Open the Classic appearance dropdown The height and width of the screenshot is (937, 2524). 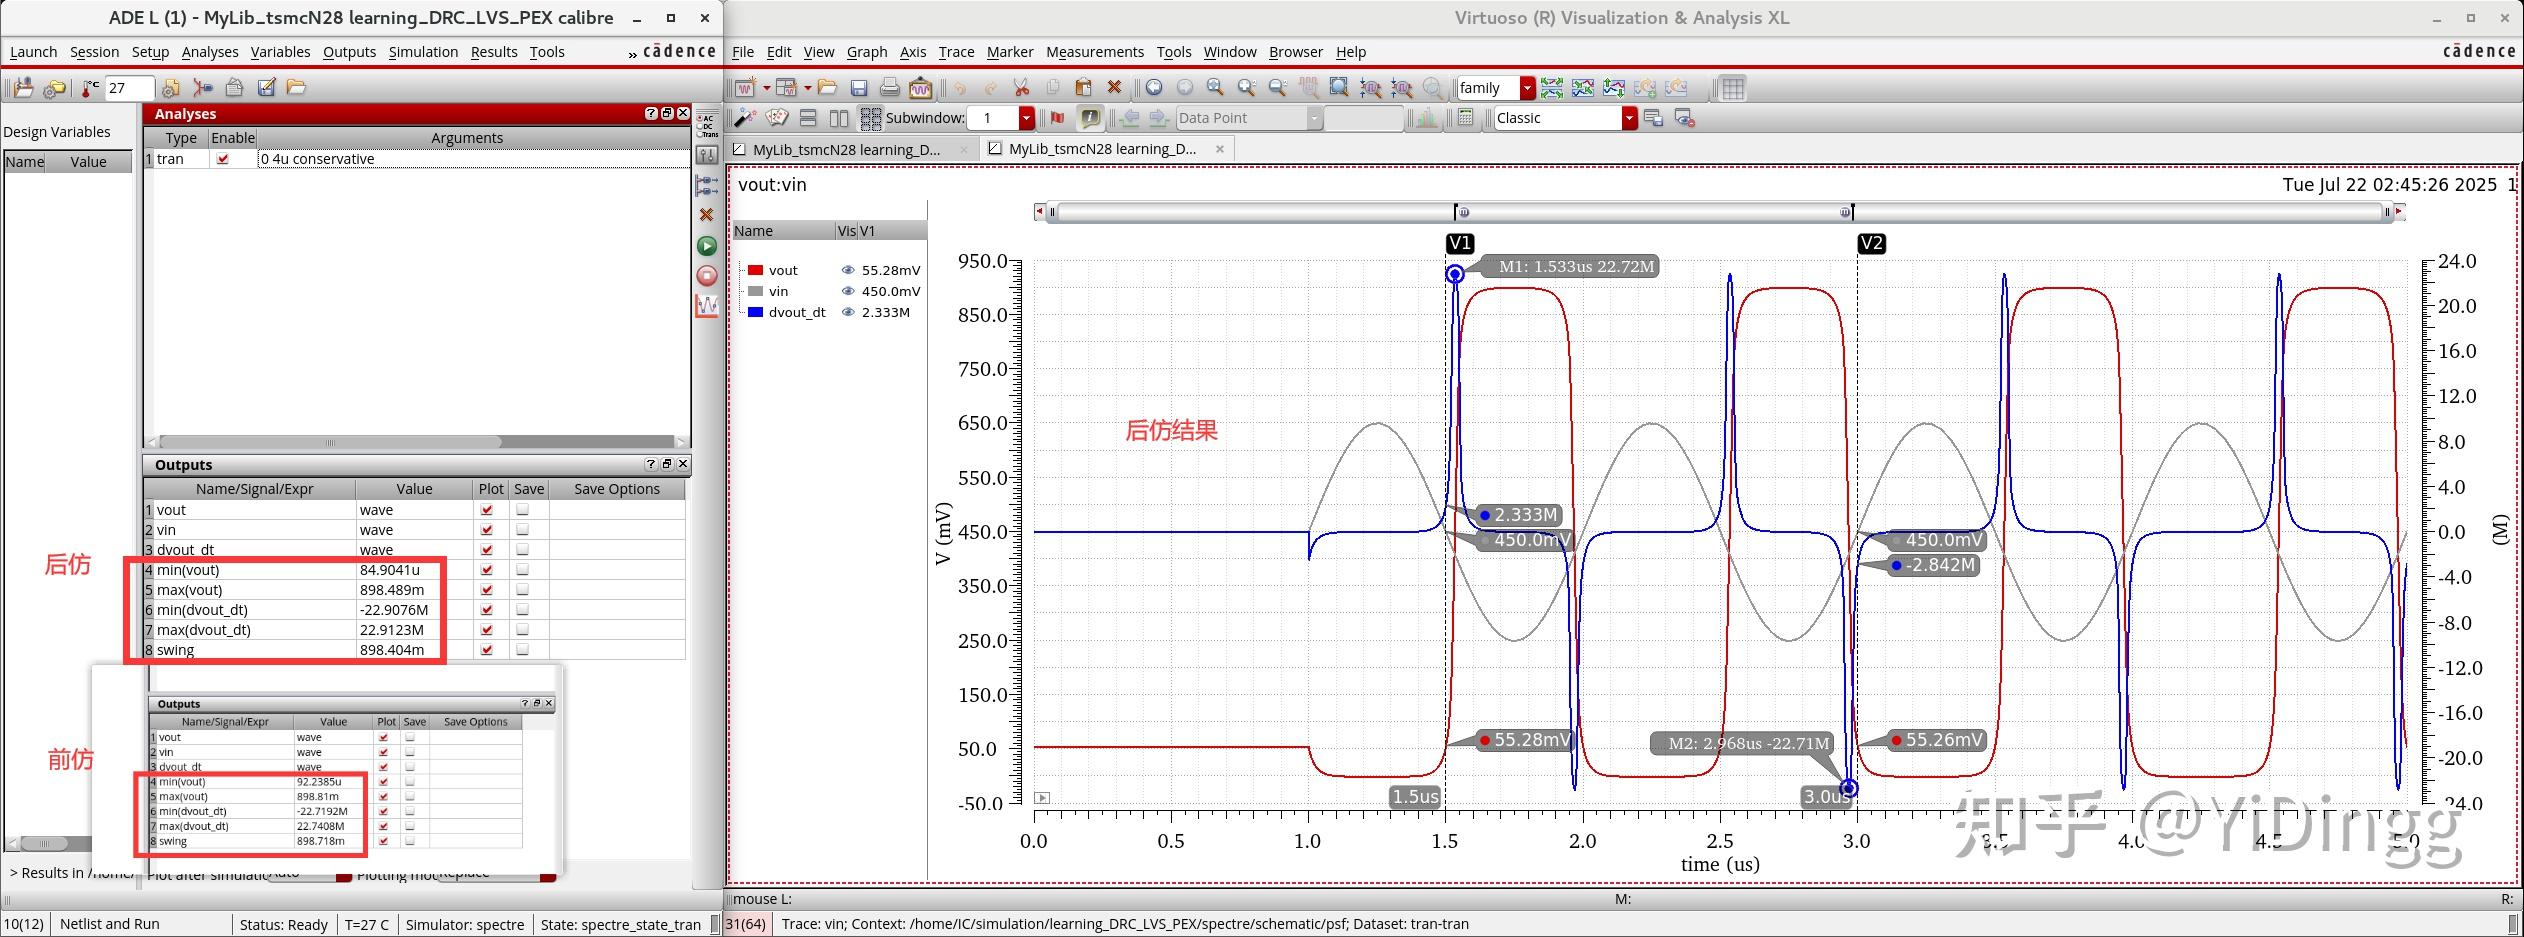pyautogui.click(x=1630, y=117)
